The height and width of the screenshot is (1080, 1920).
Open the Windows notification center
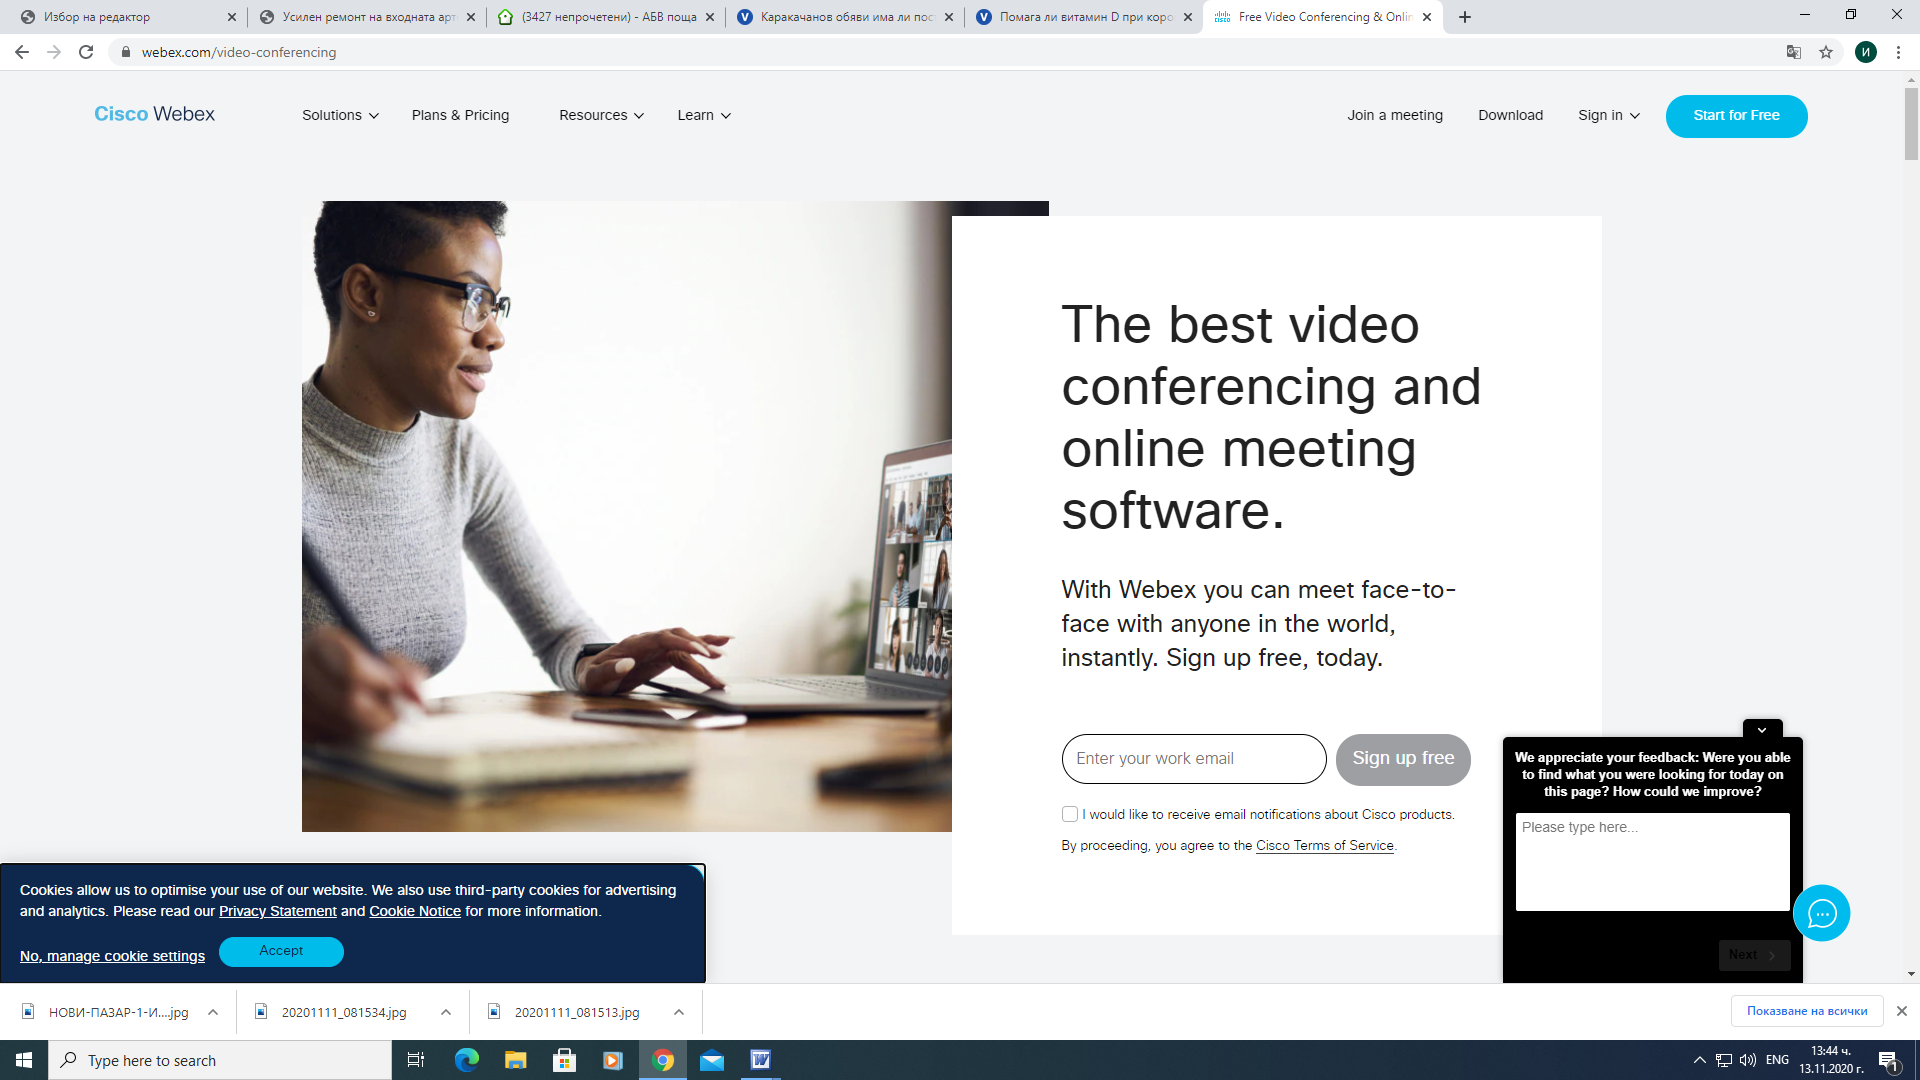click(x=1888, y=1060)
